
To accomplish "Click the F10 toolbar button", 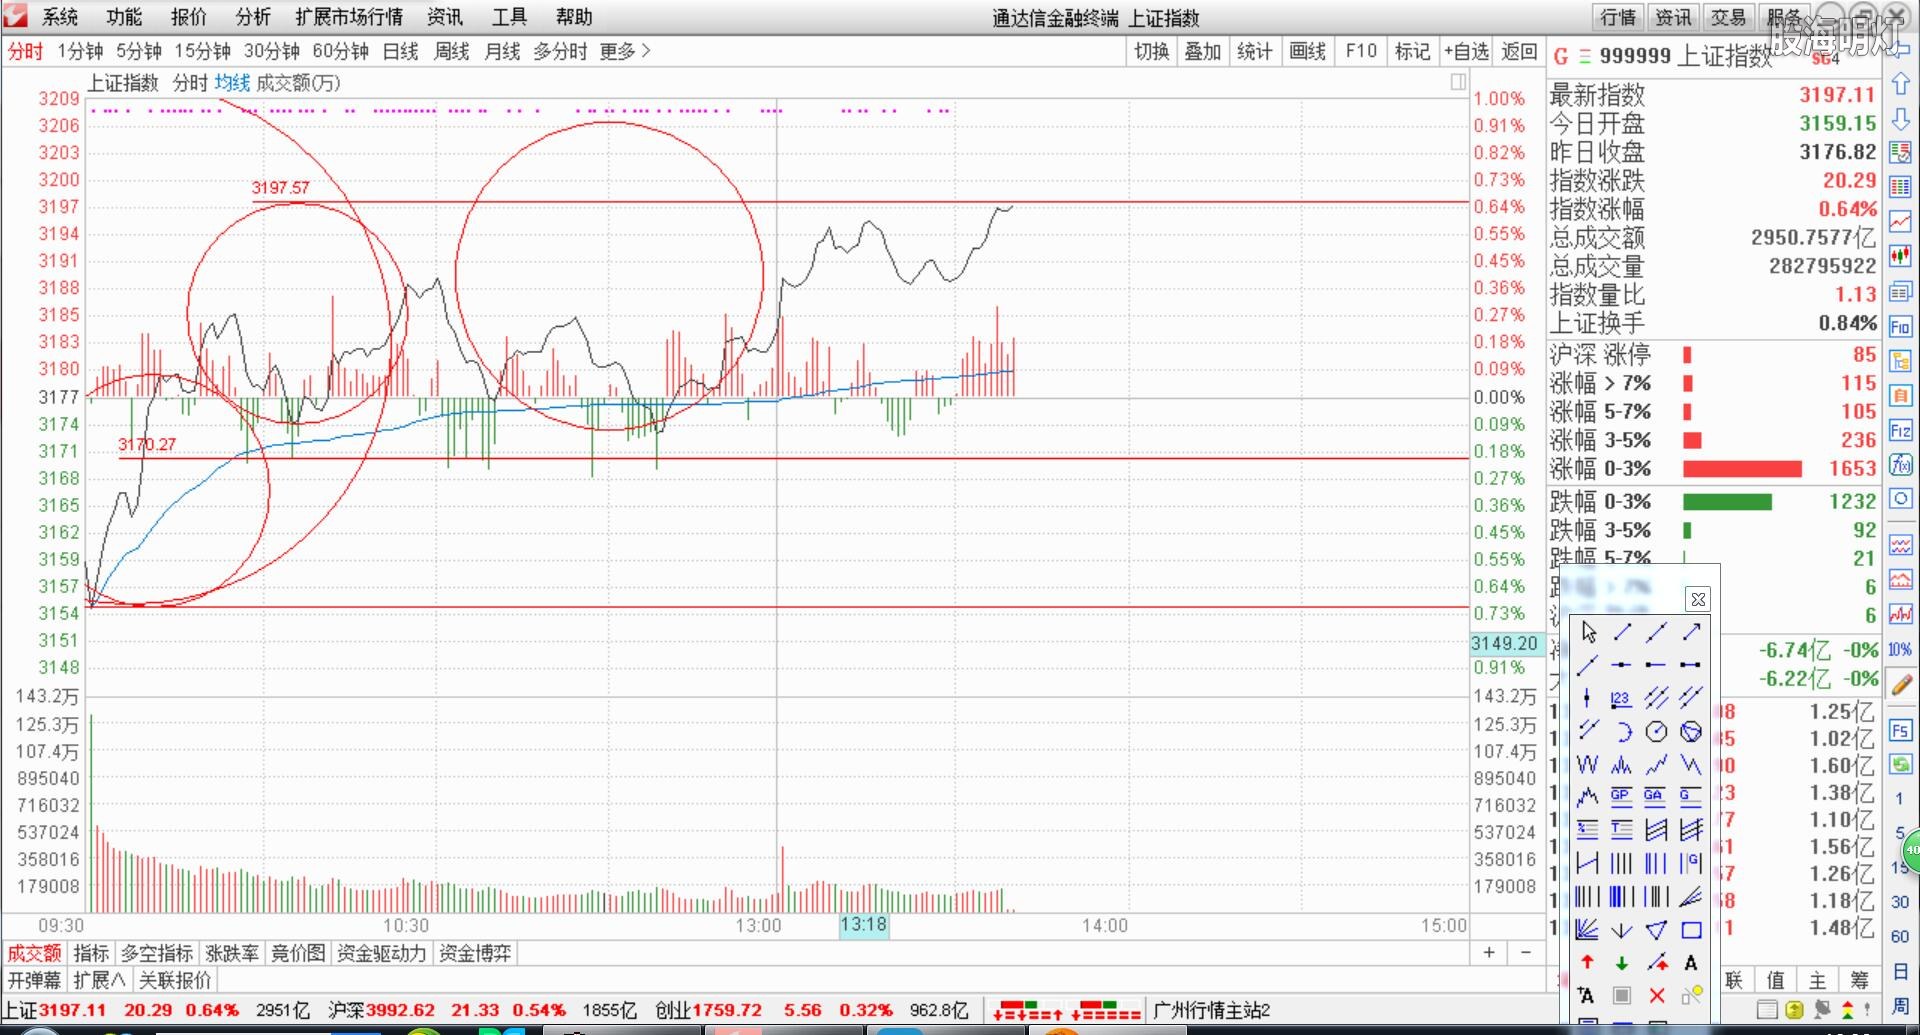I will [x=1361, y=51].
